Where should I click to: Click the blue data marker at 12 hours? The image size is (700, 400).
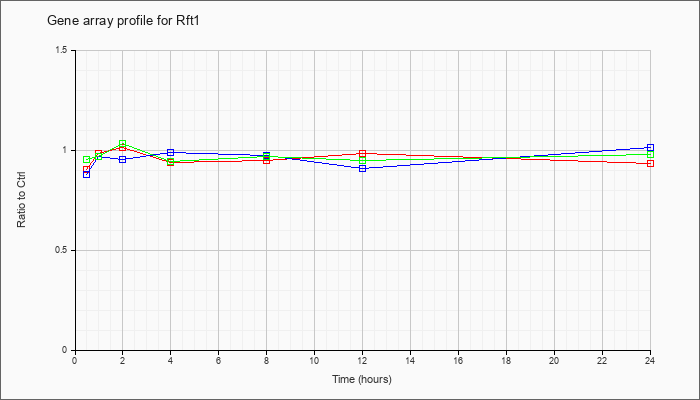pyautogui.click(x=362, y=168)
